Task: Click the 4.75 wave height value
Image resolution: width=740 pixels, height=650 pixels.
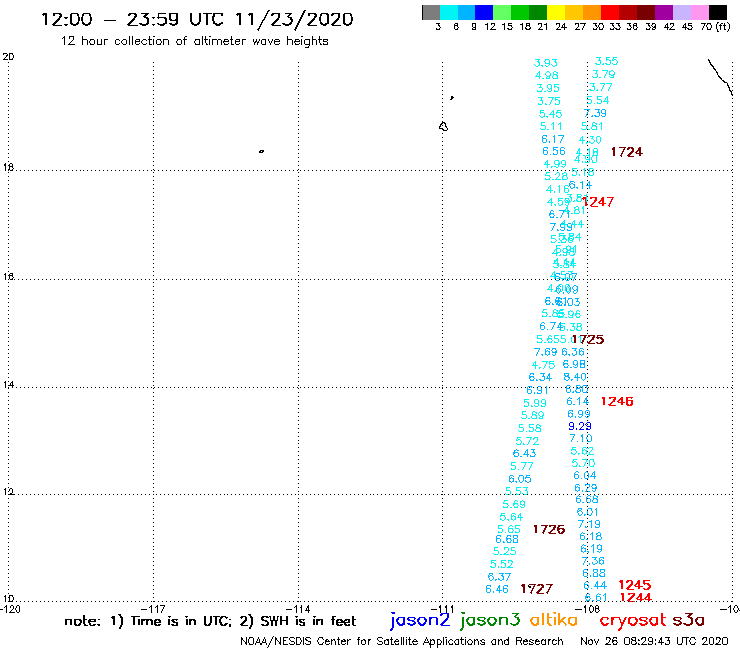Action: pos(543,365)
